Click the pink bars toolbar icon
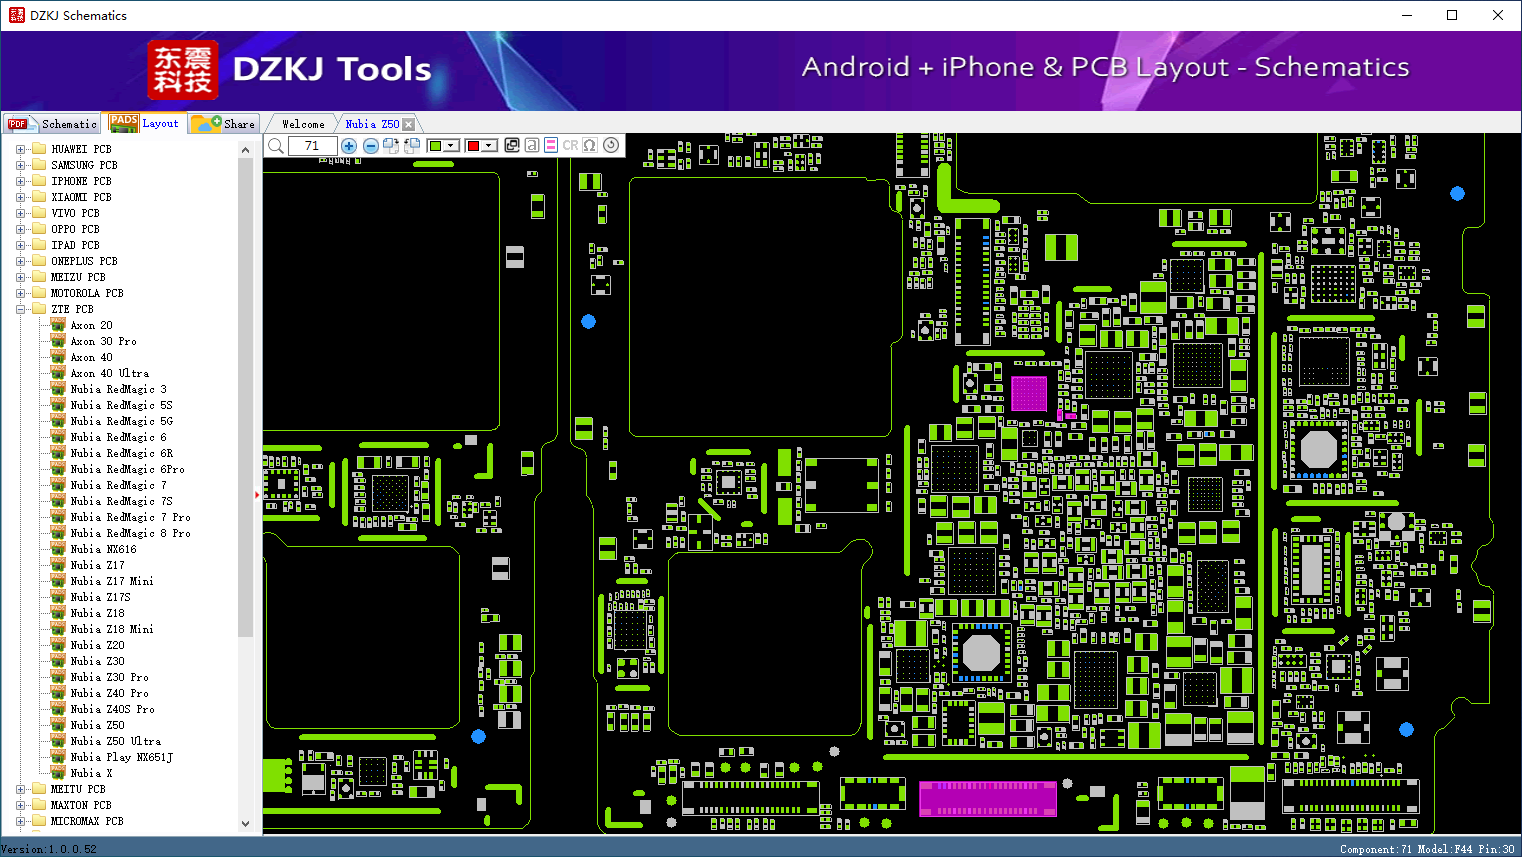Viewport: 1522px width, 857px height. [551, 145]
